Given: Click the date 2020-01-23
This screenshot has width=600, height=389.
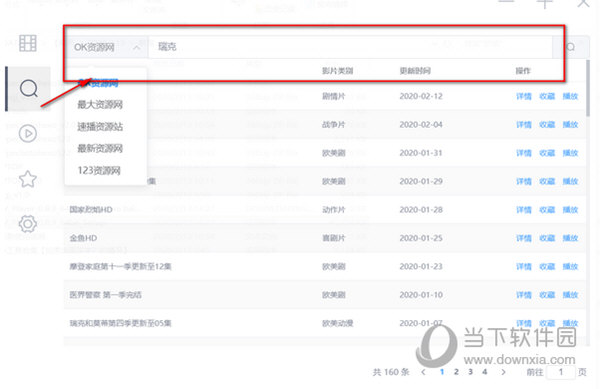Looking at the screenshot, I should pyautogui.click(x=421, y=267).
